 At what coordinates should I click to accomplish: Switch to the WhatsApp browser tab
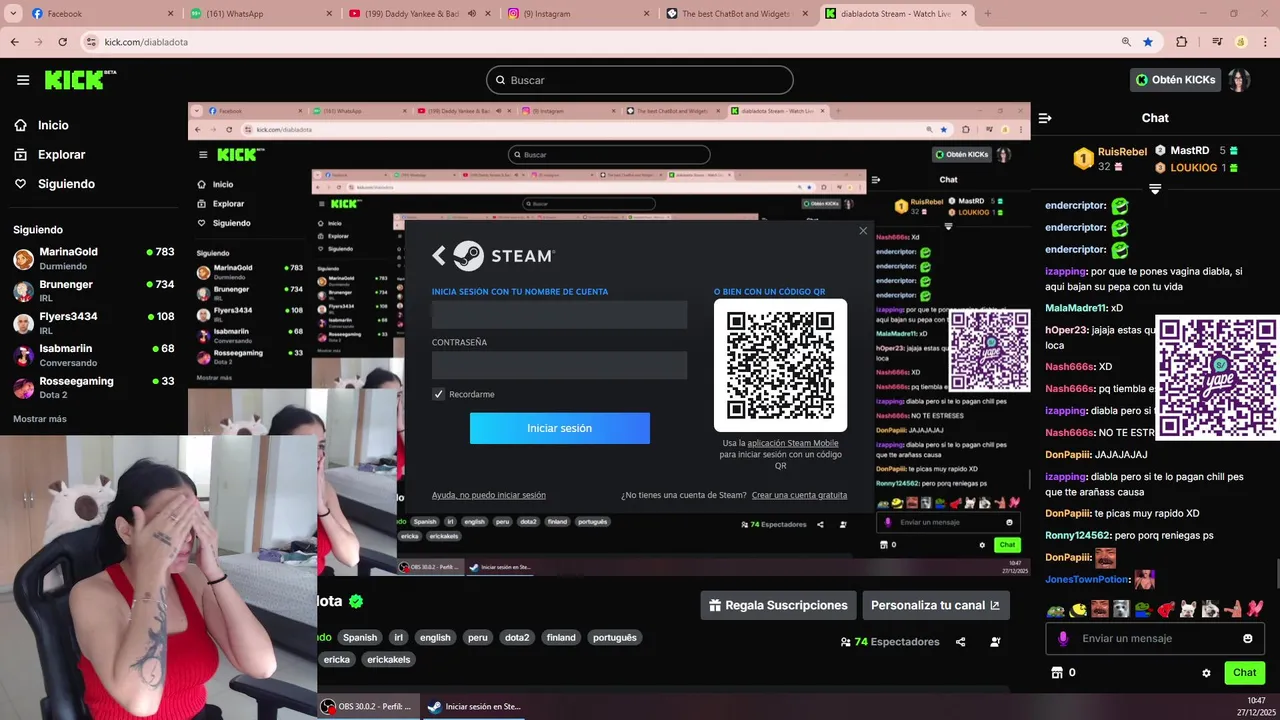coord(260,14)
